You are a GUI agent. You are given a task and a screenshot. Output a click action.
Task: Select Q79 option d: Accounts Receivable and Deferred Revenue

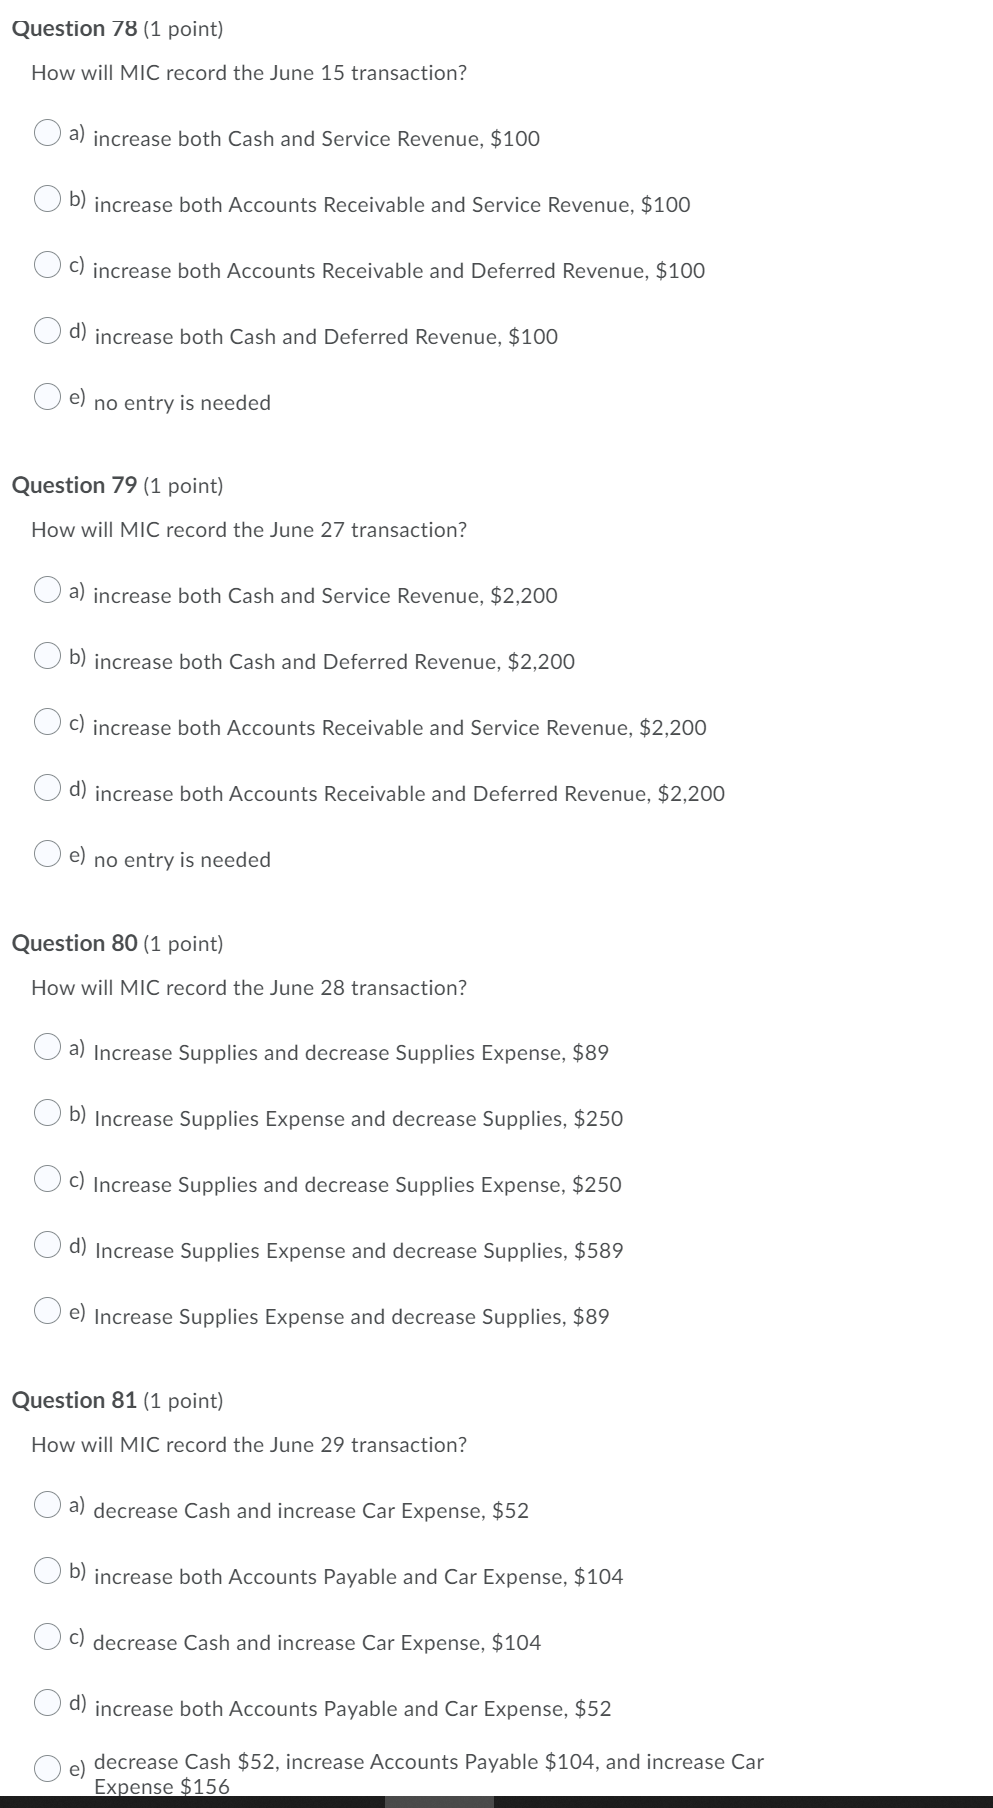click(x=48, y=788)
